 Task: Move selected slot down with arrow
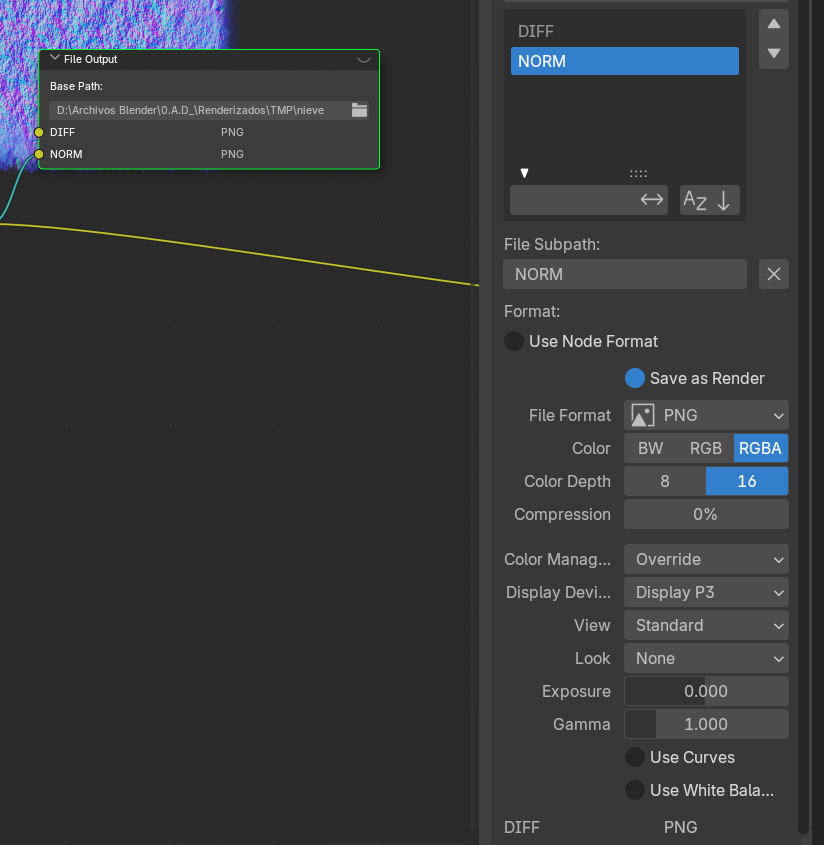pyautogui.click(x=774, y=53)
